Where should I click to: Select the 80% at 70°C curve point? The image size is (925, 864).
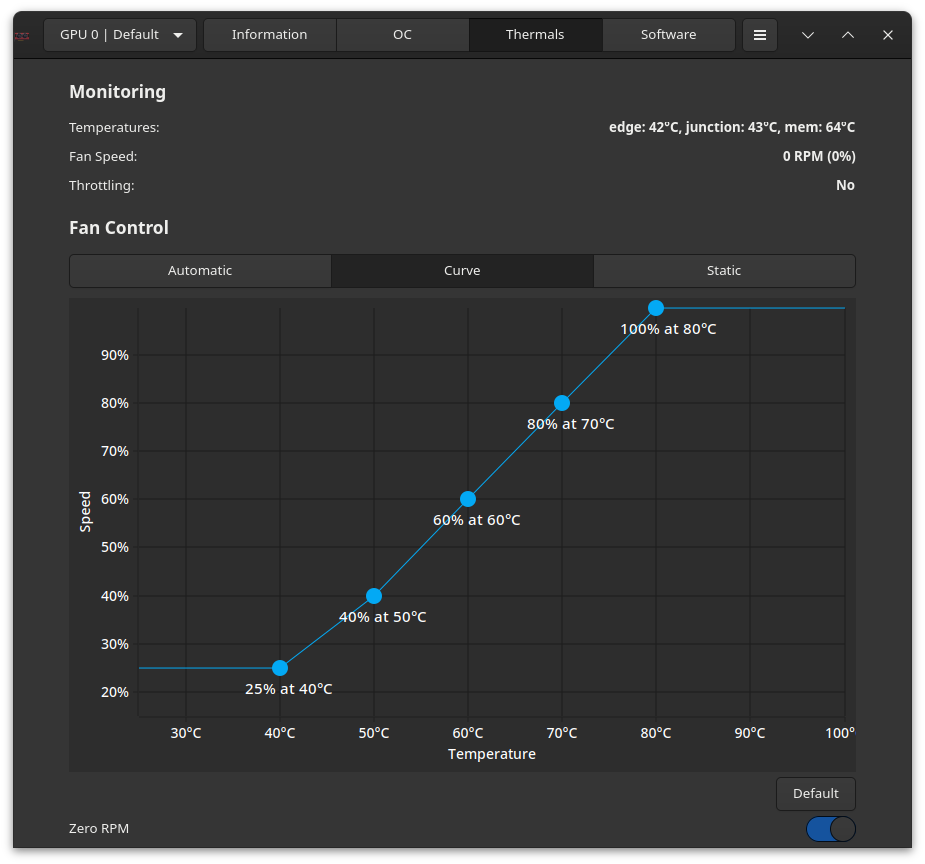click(x=562, y=403)
